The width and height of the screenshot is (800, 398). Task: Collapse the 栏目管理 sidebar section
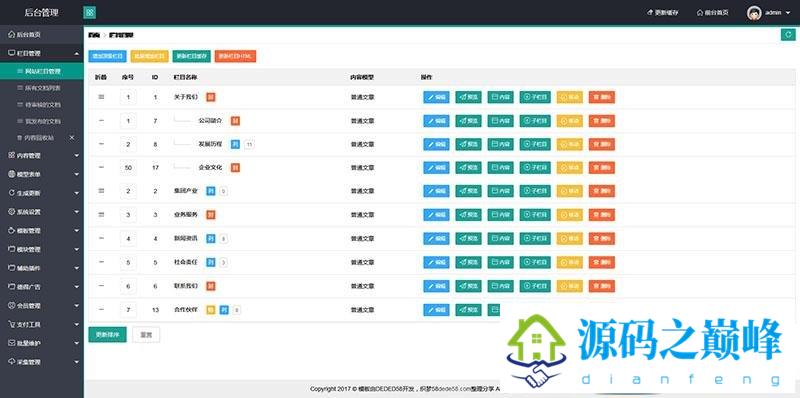pyautogui.click(x=42, y=53)
